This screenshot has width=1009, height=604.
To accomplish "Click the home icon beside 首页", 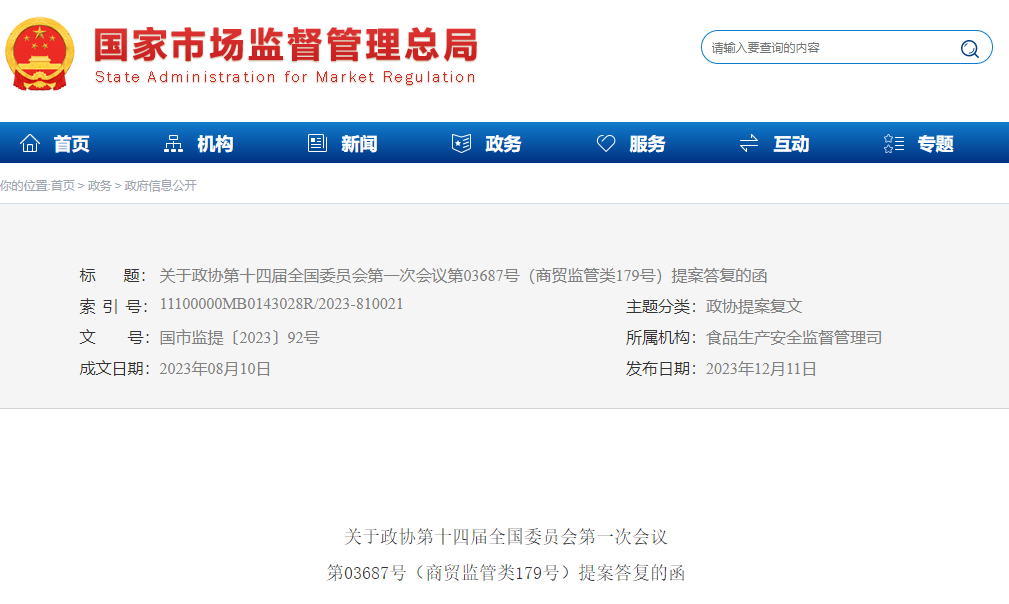I will pos(31,142).
